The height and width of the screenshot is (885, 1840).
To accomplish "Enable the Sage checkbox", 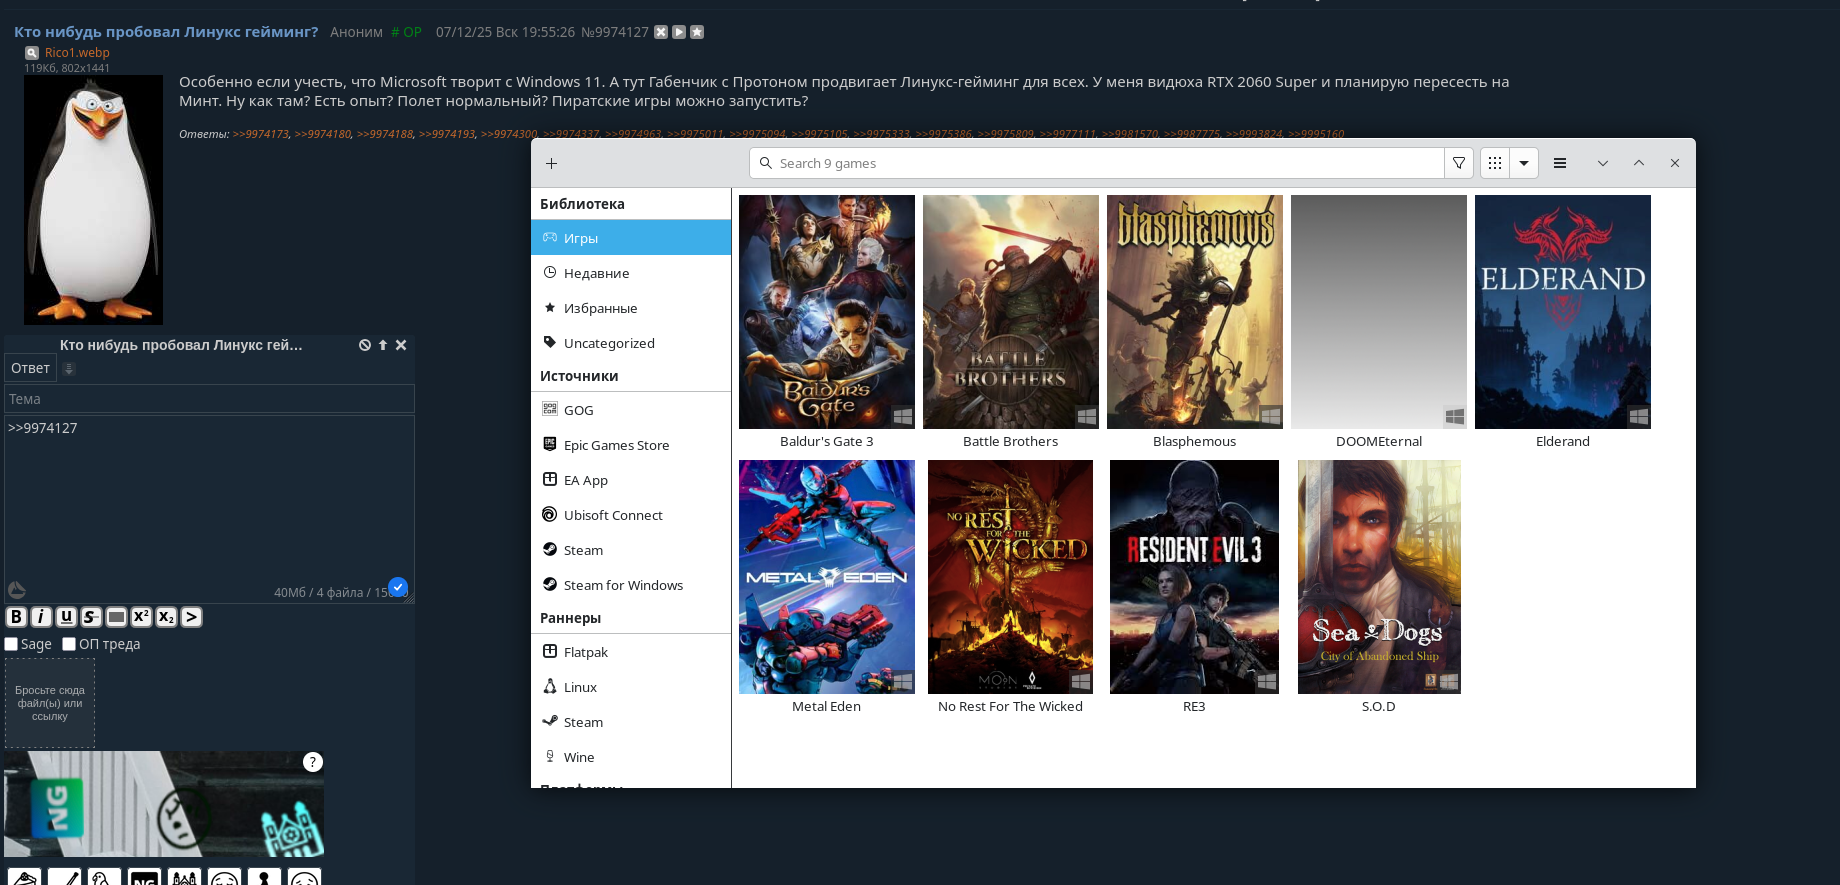I will pos(11,644).
